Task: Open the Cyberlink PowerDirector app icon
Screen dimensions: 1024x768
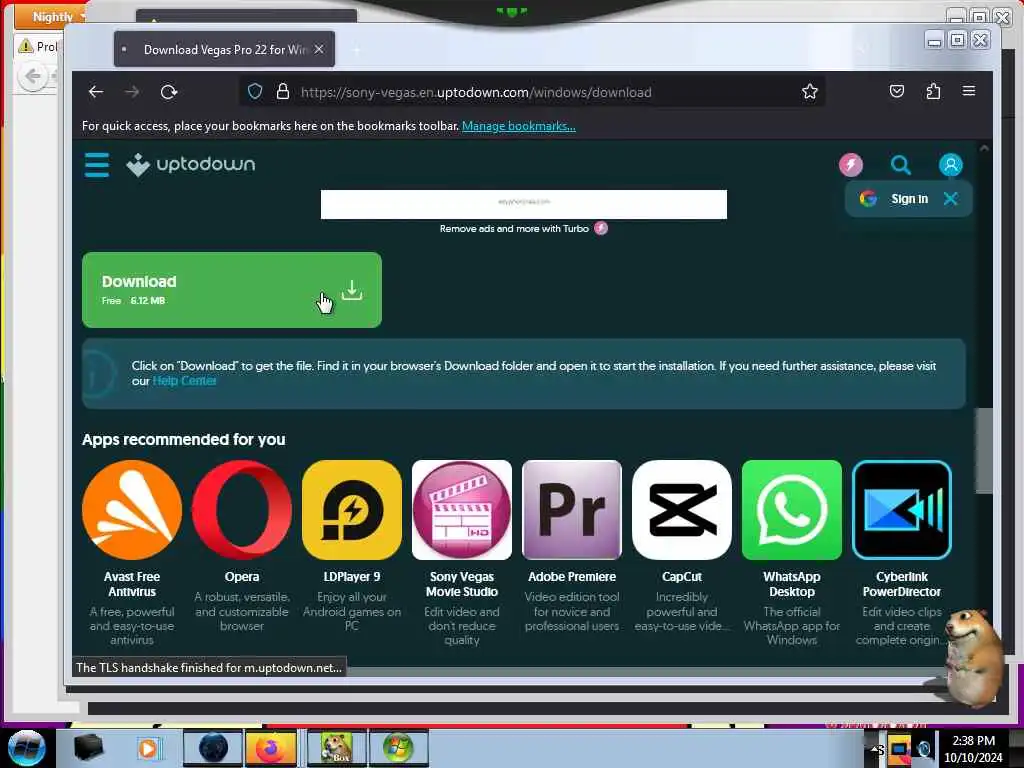Action: (902, 510)
